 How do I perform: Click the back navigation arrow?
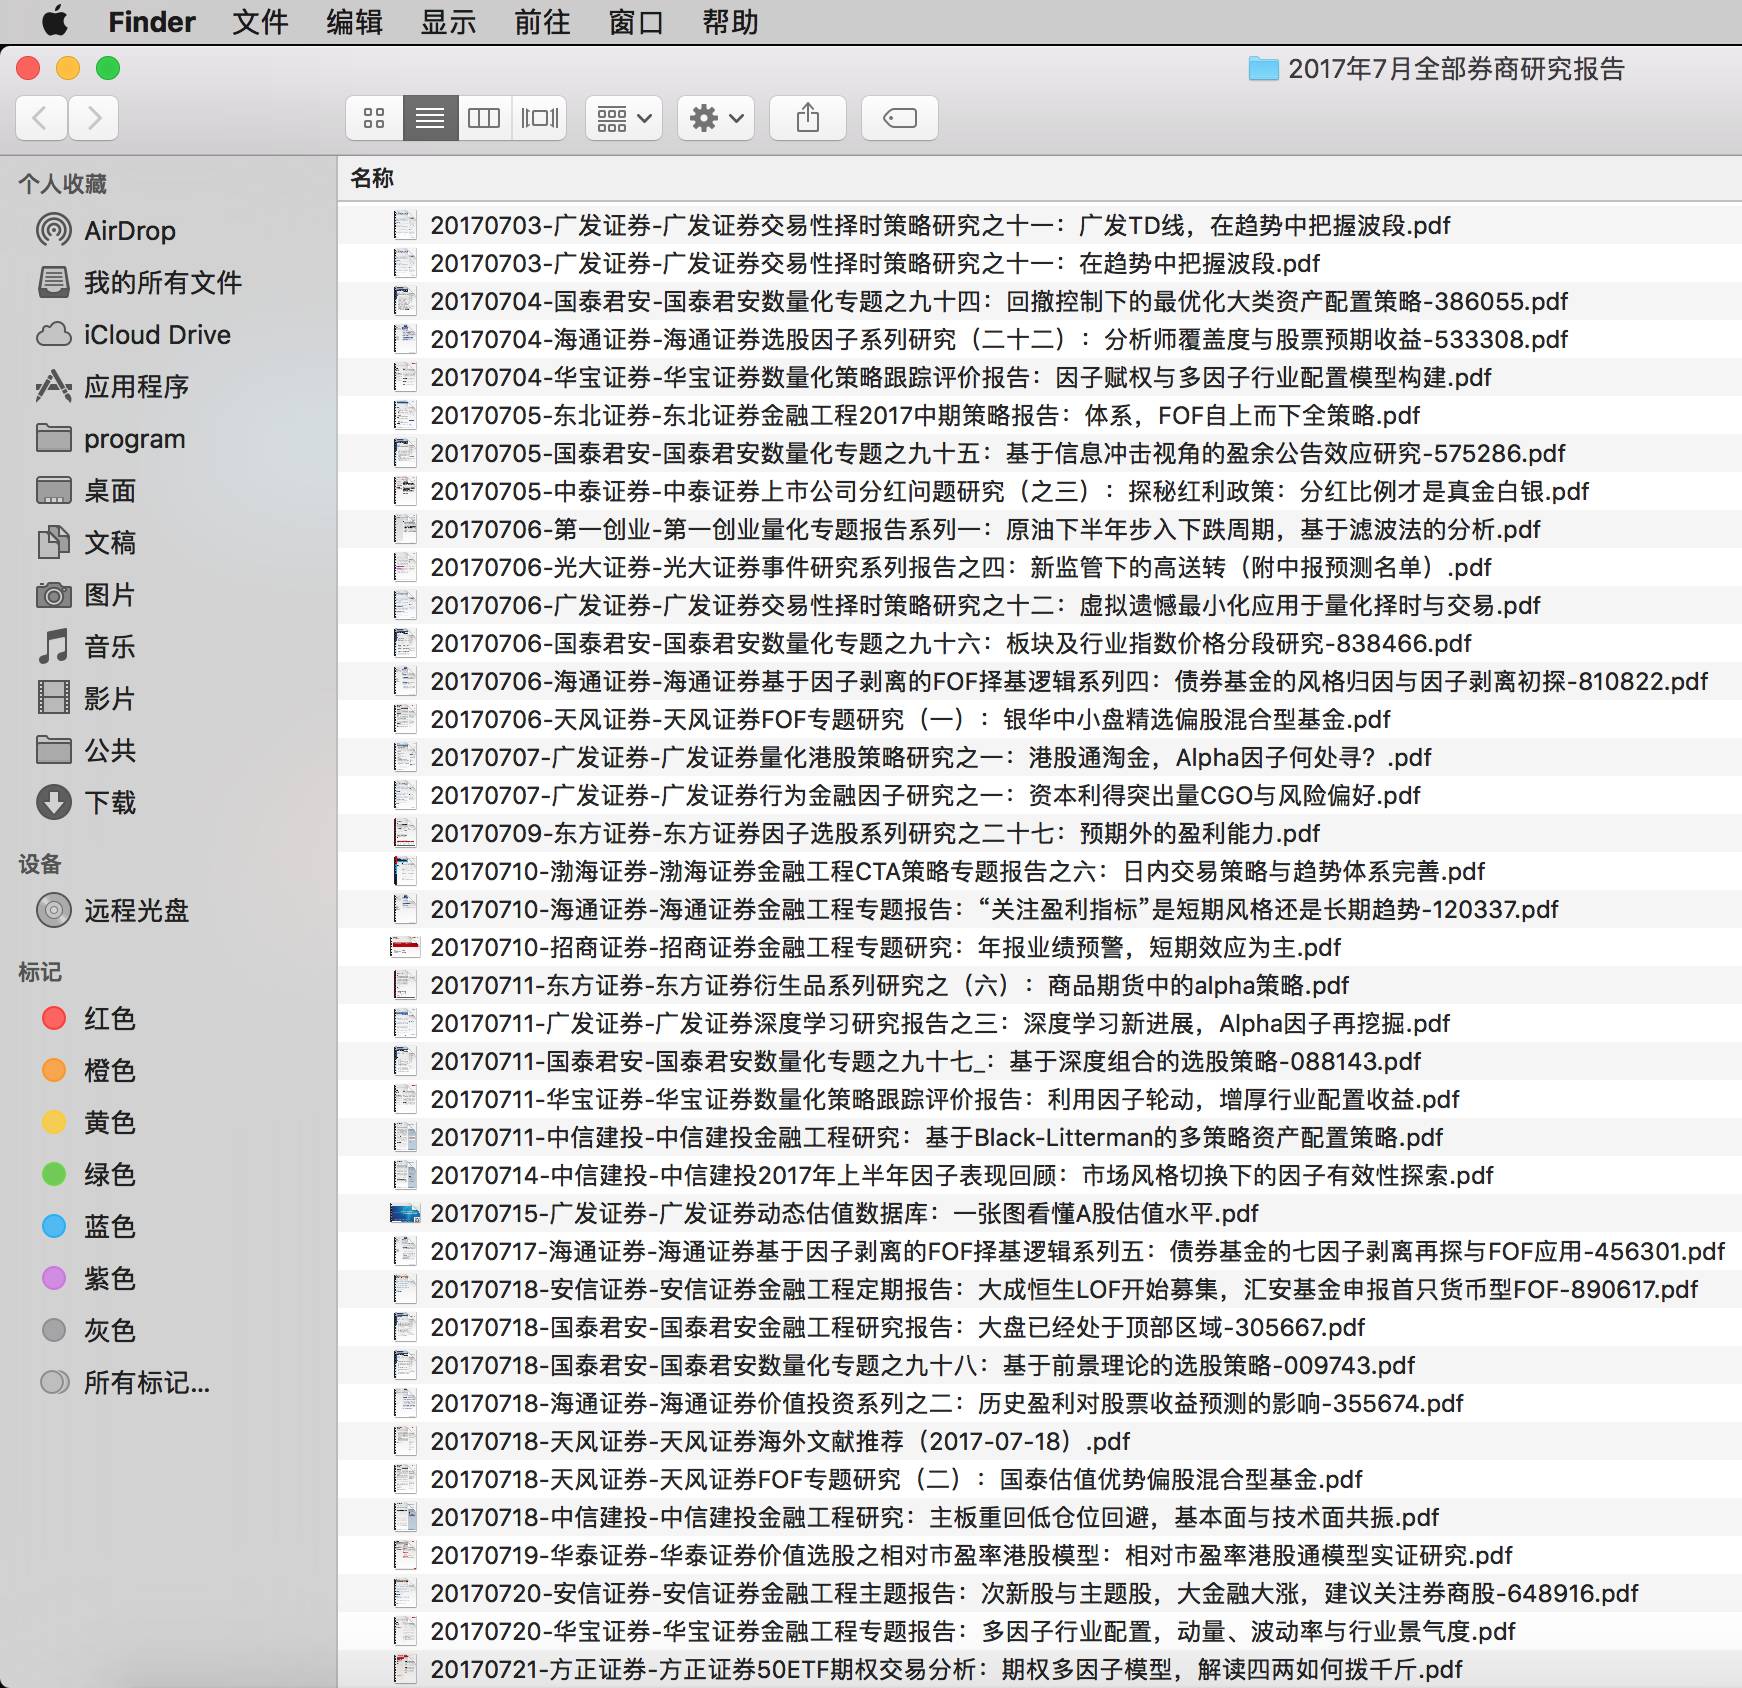[x=41, y=118]
